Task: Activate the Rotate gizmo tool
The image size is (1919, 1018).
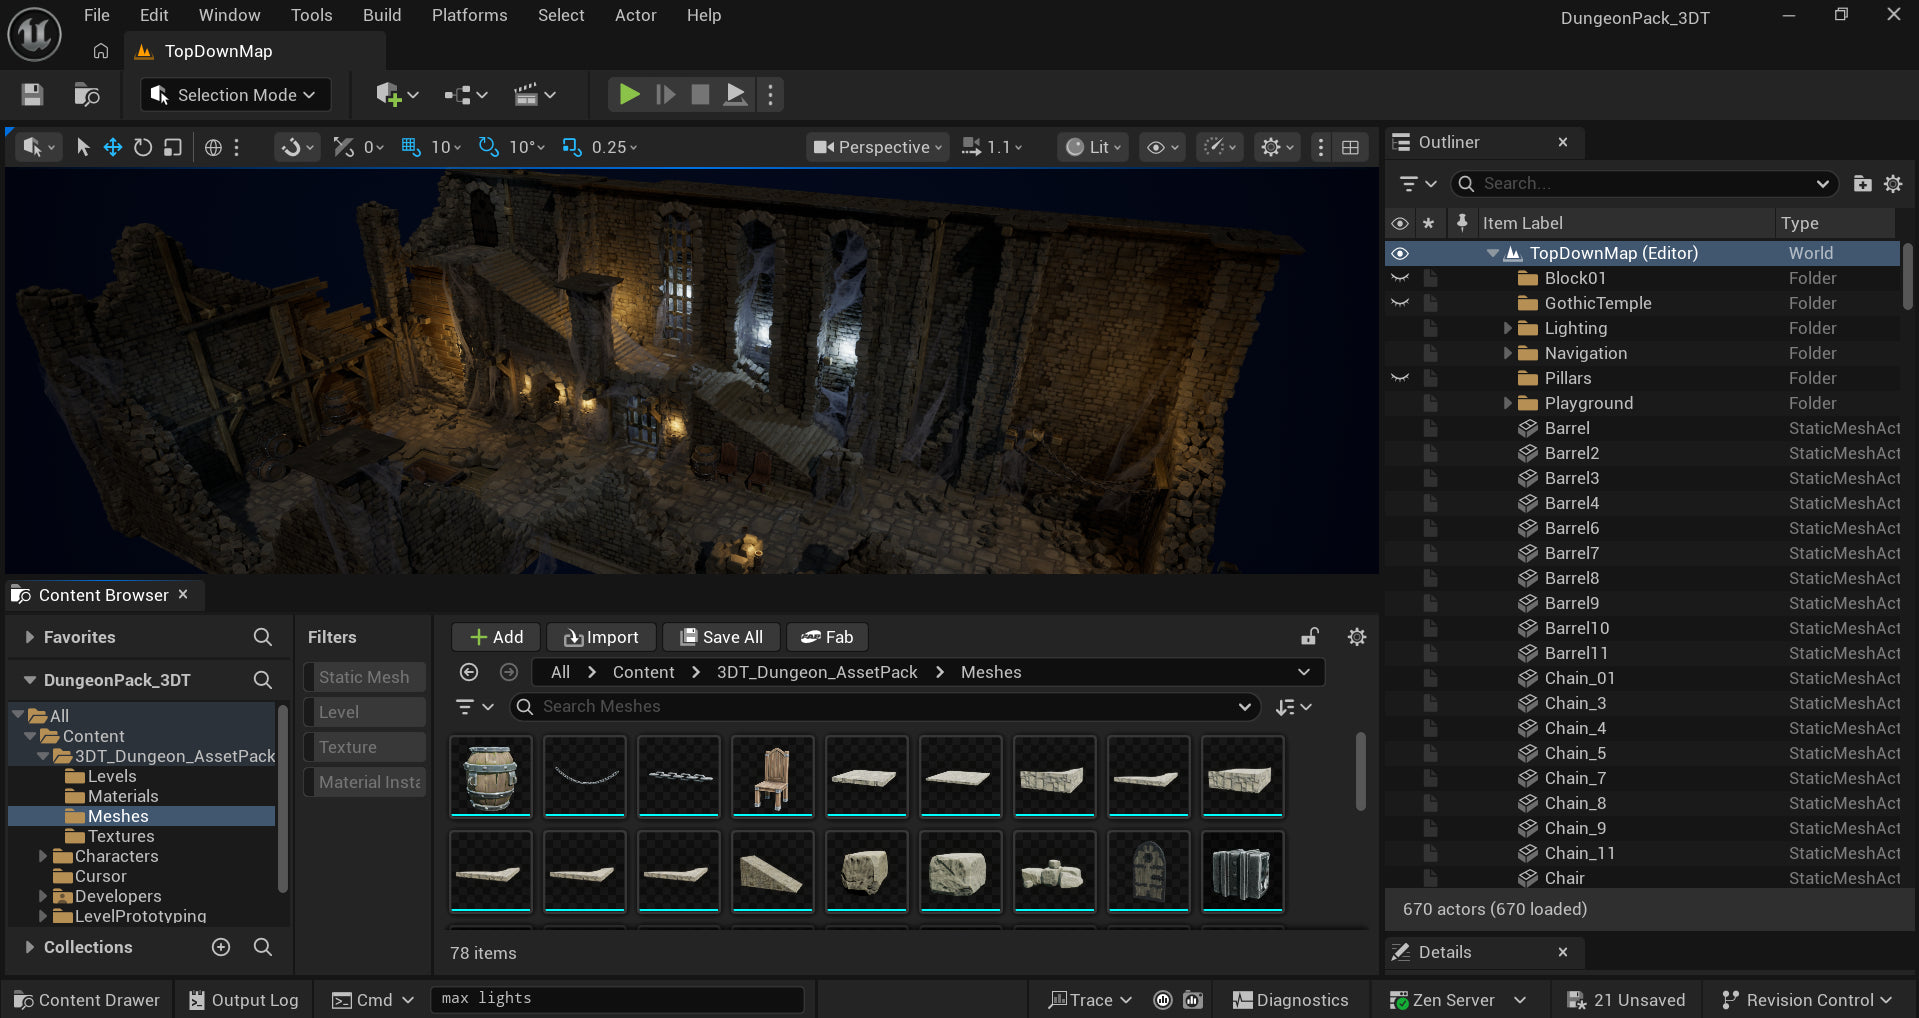Action: (143, 147)
